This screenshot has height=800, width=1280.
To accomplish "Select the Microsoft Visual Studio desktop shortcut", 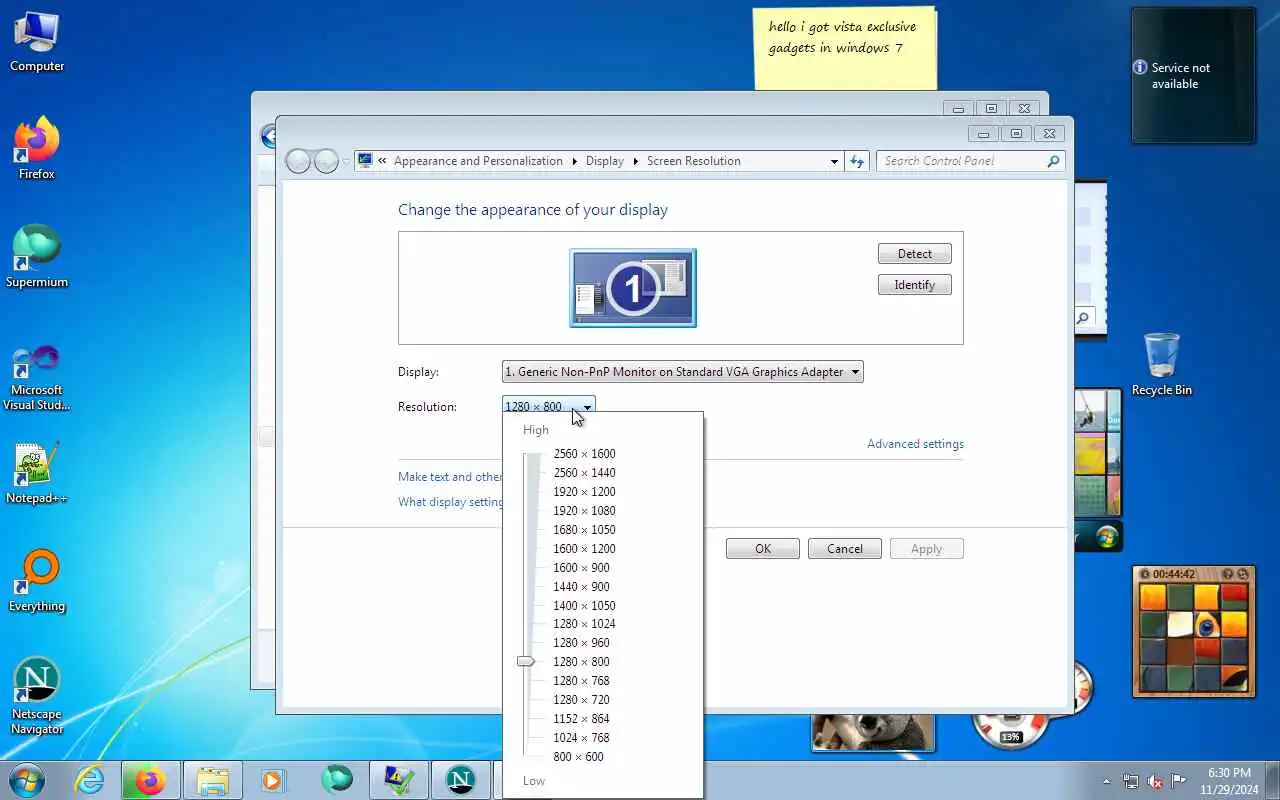I will pyautogui.click(x=37, y=378).
